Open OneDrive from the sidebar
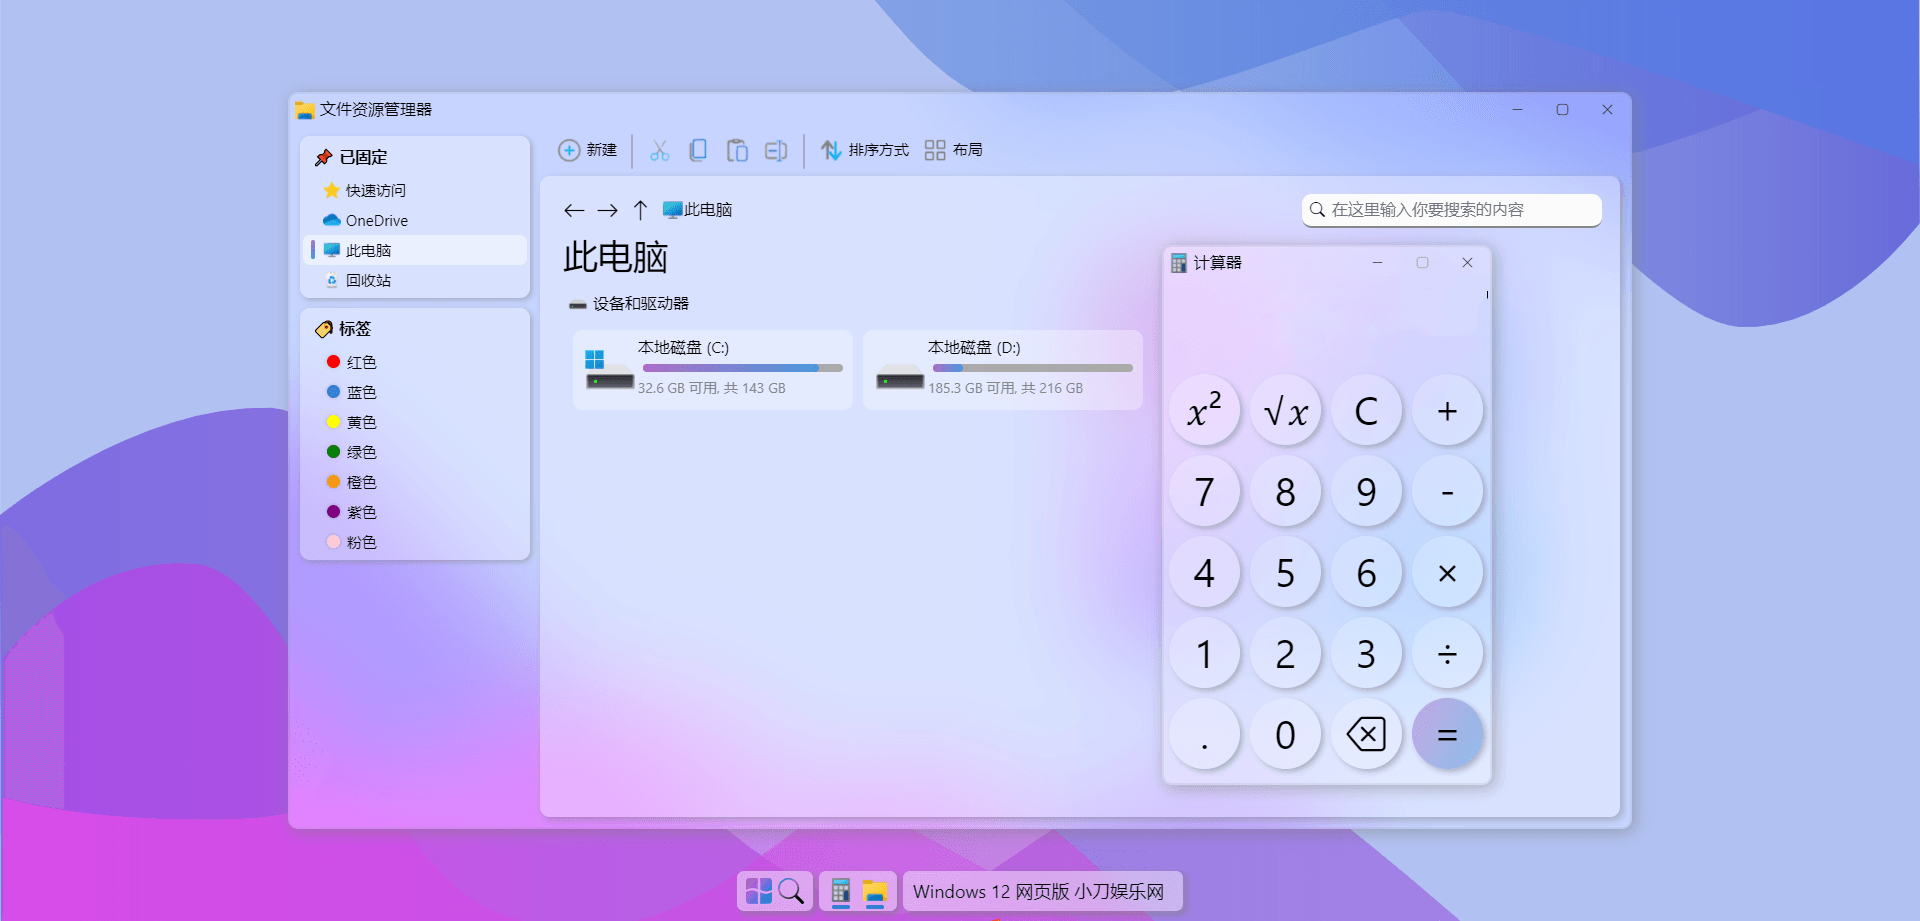Screen dimensions: 1920x921 tap(375, 220)
